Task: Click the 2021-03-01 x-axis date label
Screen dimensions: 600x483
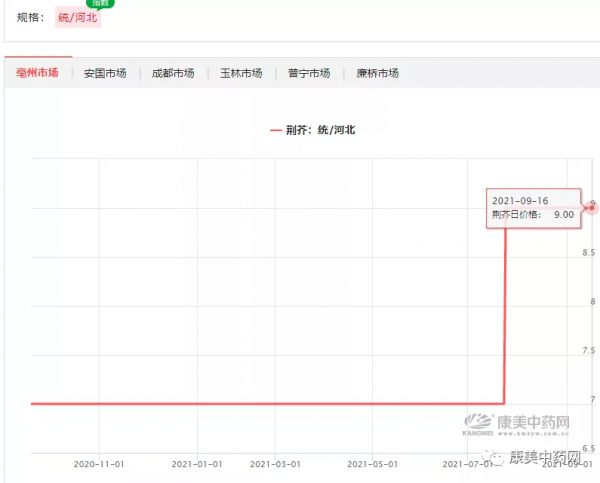Action: (274, 464)
